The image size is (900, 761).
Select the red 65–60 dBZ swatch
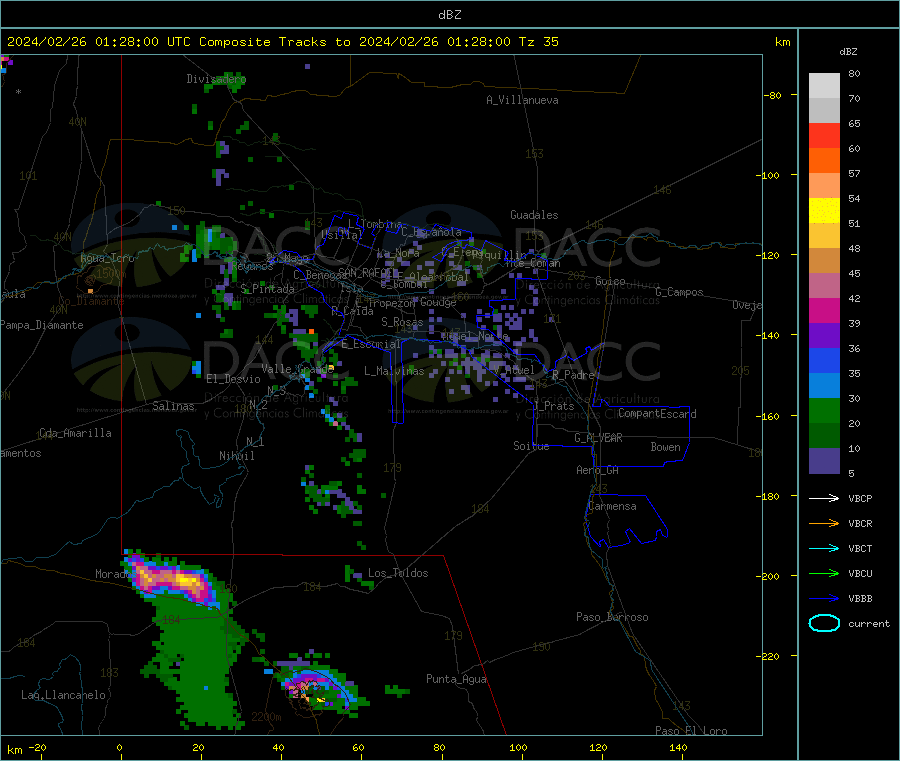pyautogui.click(x=824, y=136)
